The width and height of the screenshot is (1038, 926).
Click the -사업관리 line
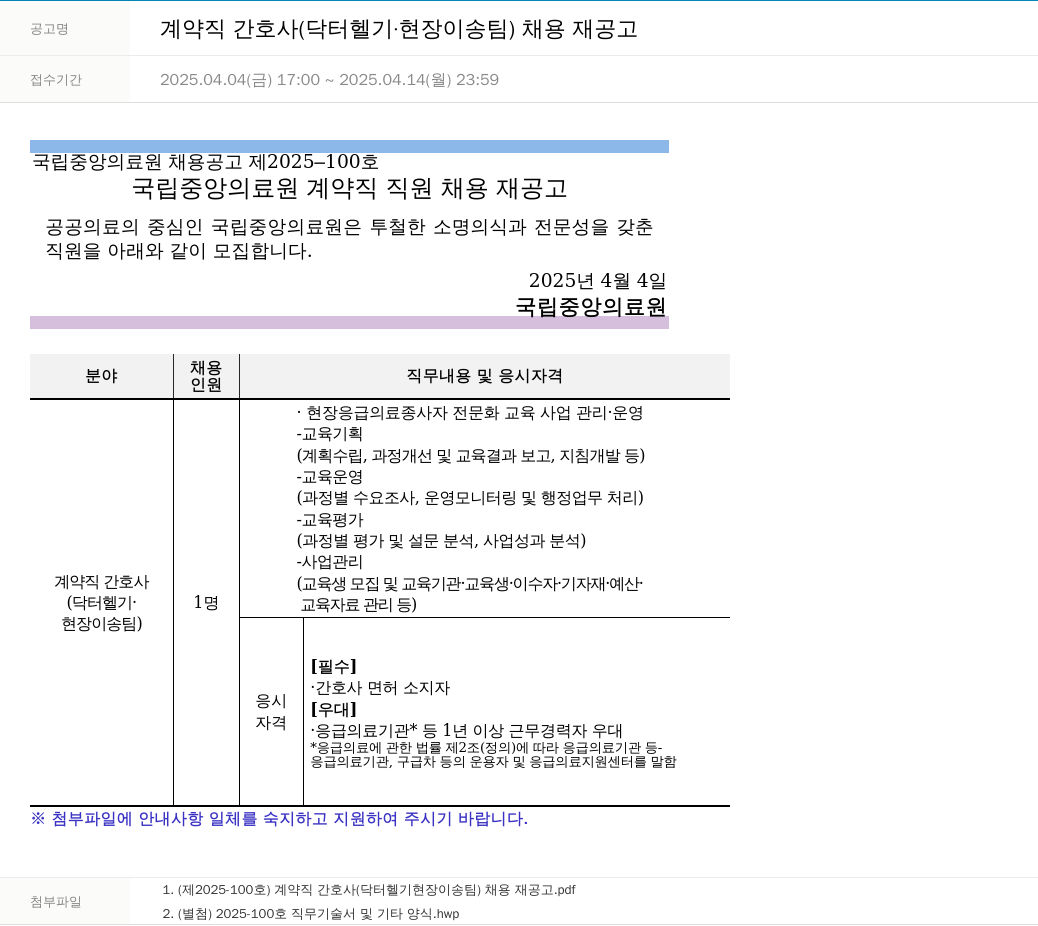pos(329,562)
